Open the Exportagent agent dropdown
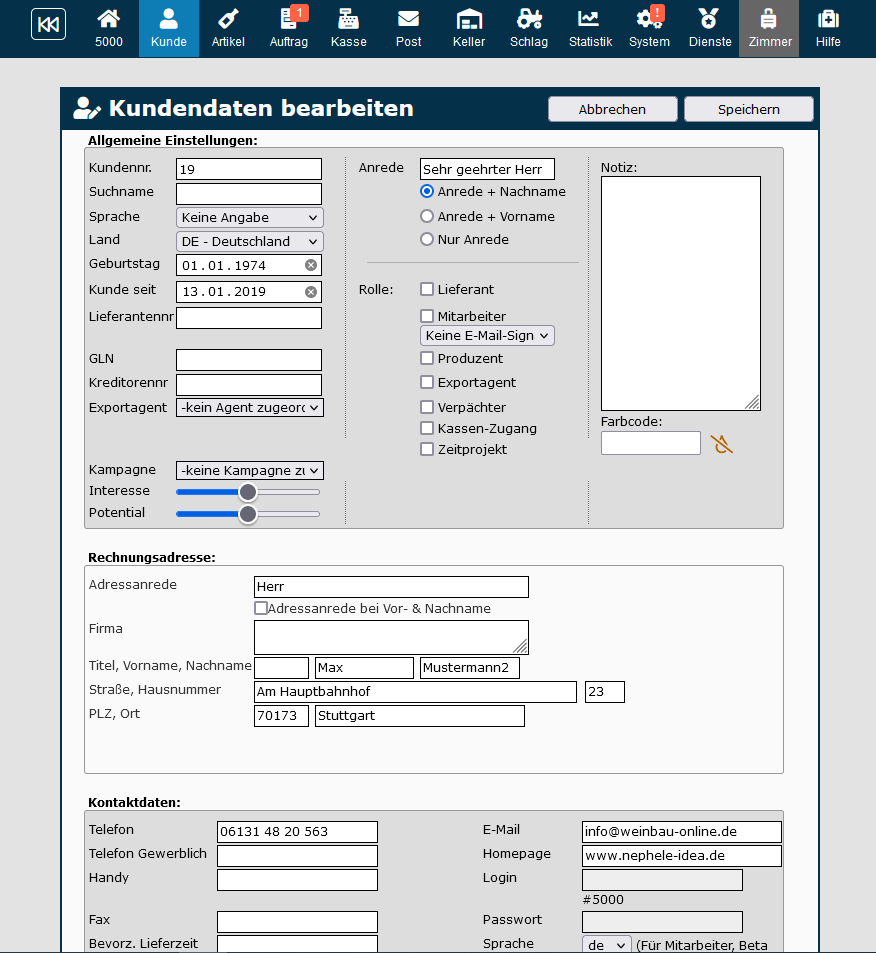 [249, 407]
